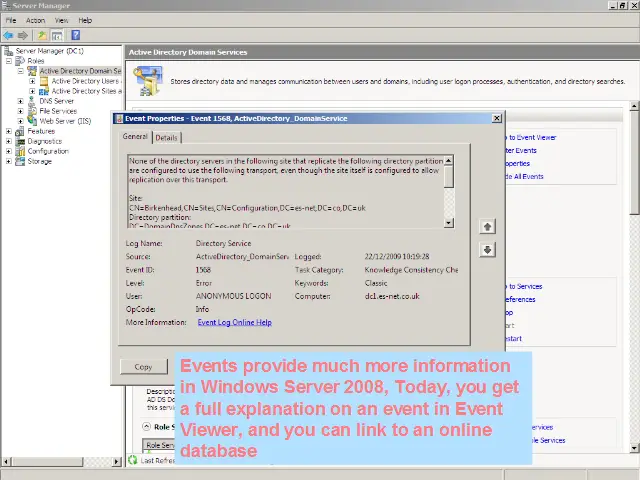Viewport: 640px width, 480px height.
Task: Switch to the Details tab
Action: (x=167, y=138)
